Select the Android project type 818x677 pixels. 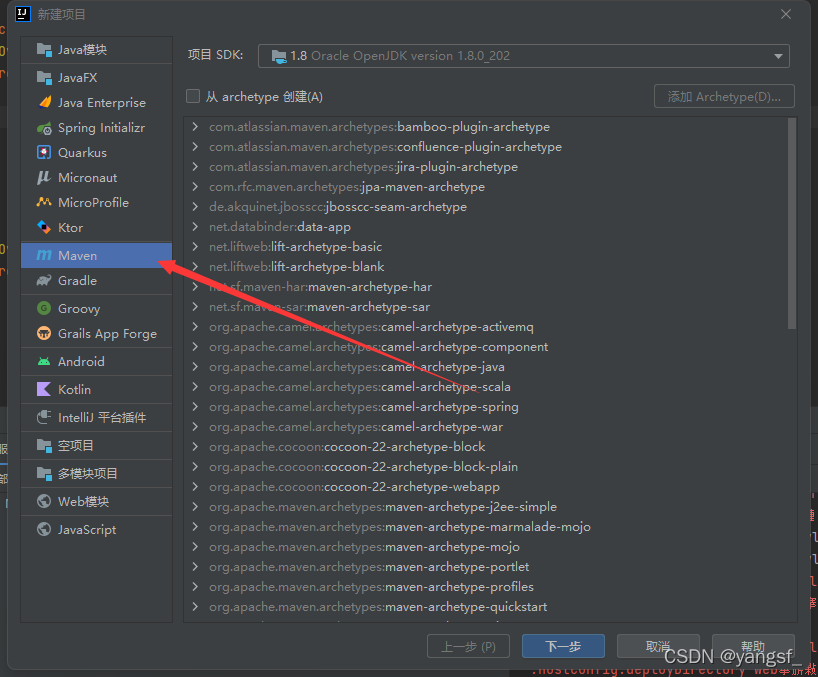tap(97, 361)
